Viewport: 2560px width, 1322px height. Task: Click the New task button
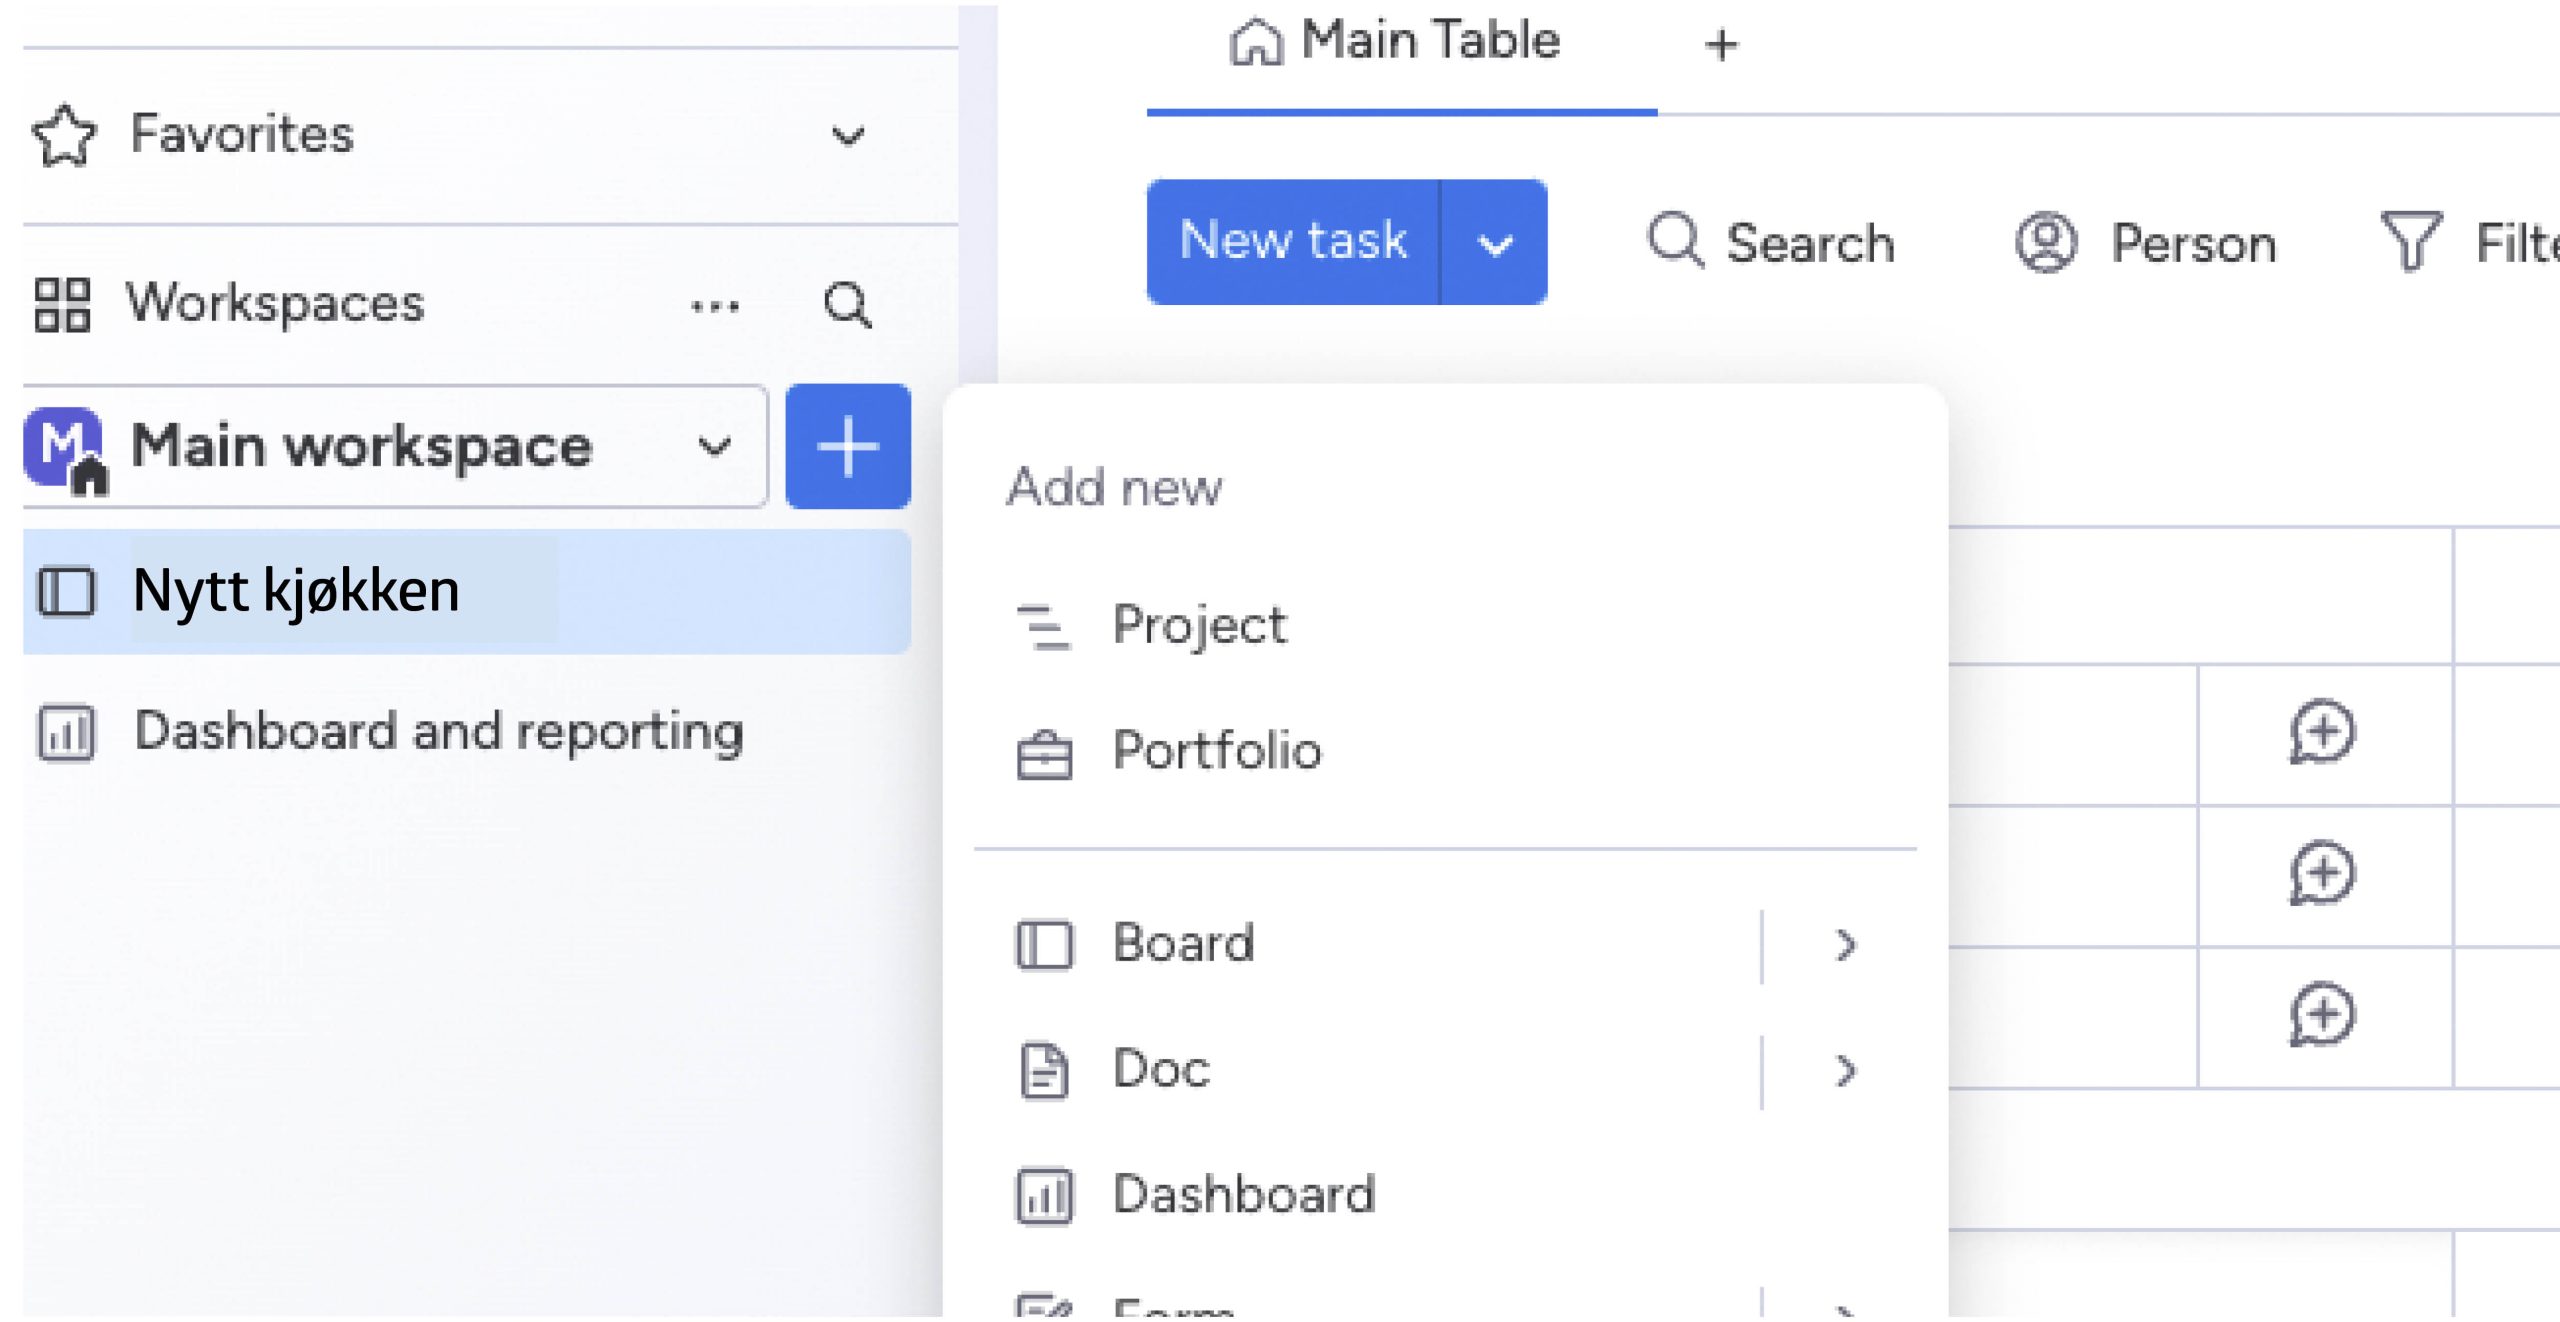pos(1293,242)
